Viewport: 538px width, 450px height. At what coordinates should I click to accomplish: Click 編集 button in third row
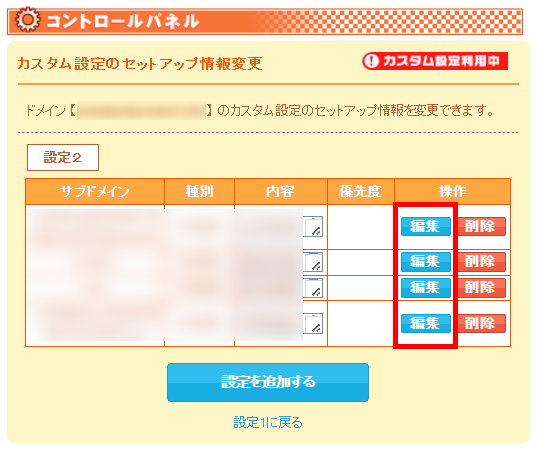426,288
